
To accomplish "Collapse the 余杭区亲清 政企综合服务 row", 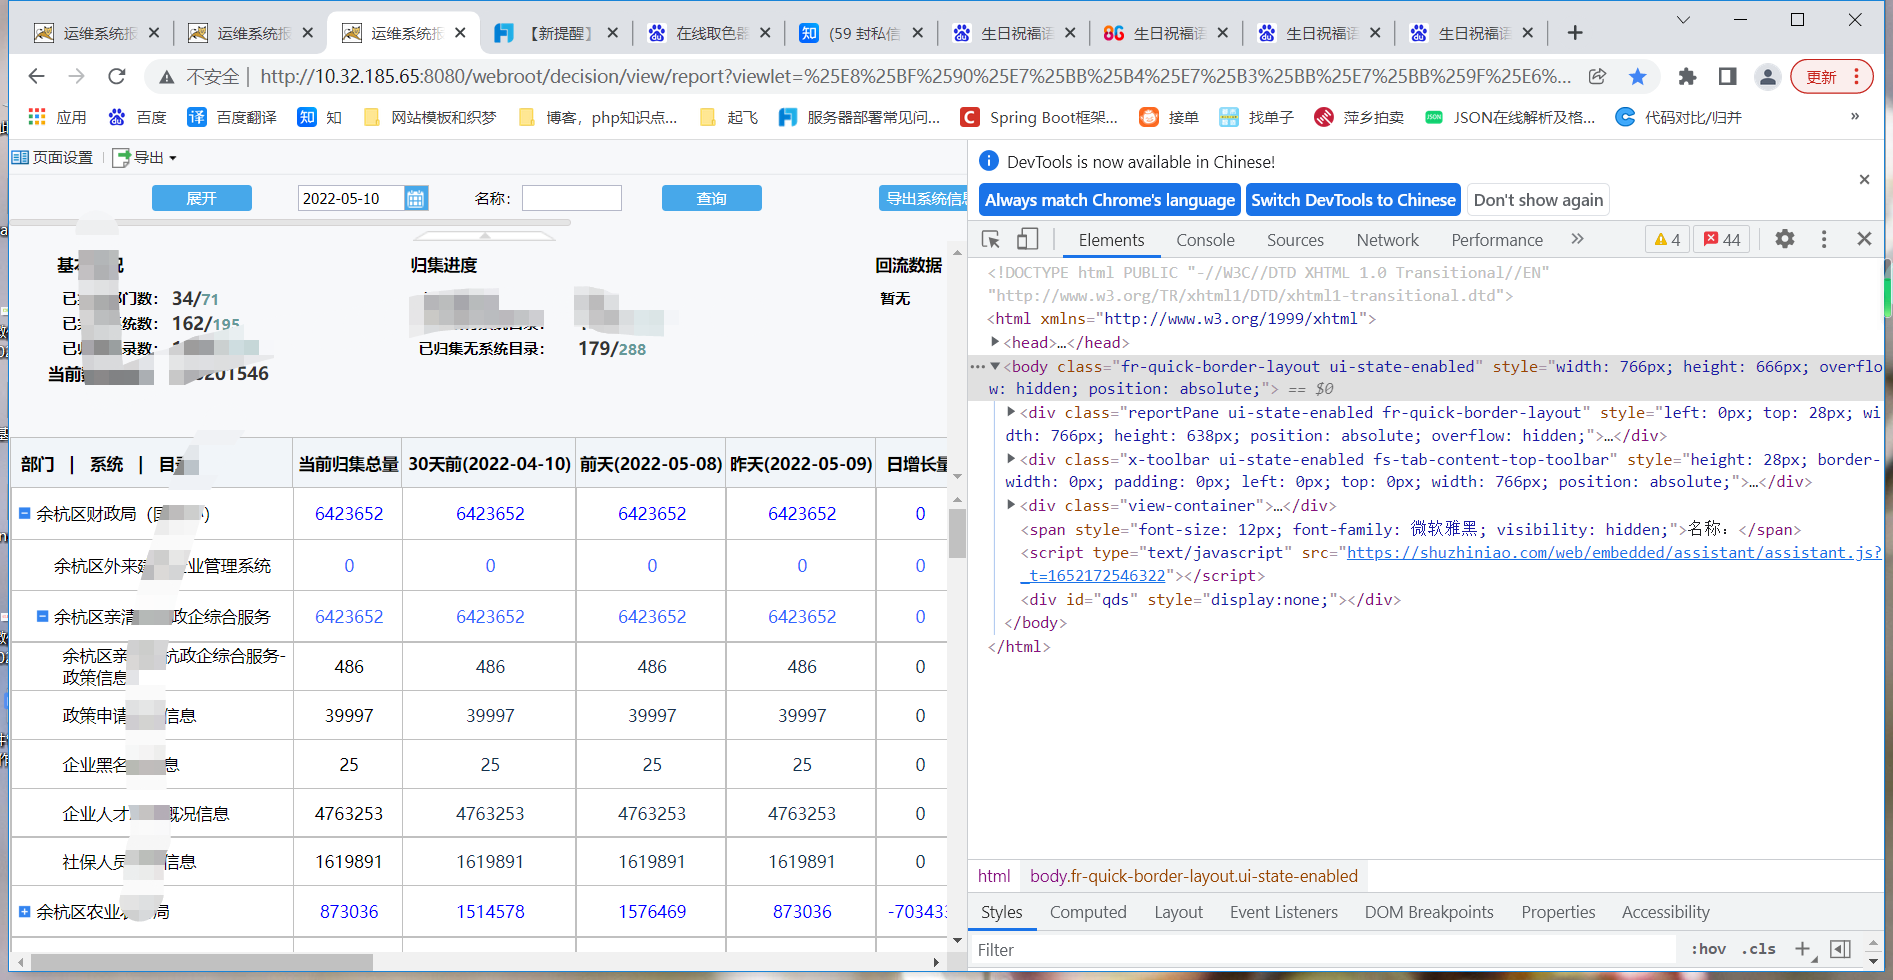I will [x=42, y=616].
